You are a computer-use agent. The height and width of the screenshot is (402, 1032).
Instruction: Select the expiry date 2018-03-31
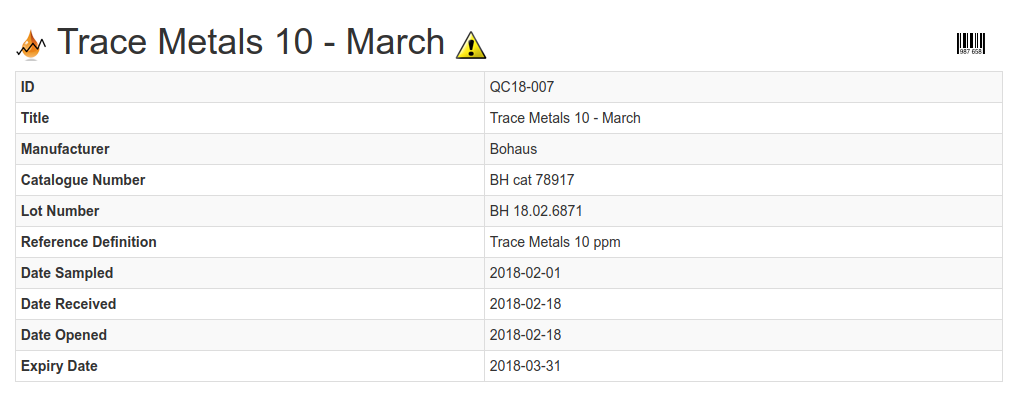525,366
